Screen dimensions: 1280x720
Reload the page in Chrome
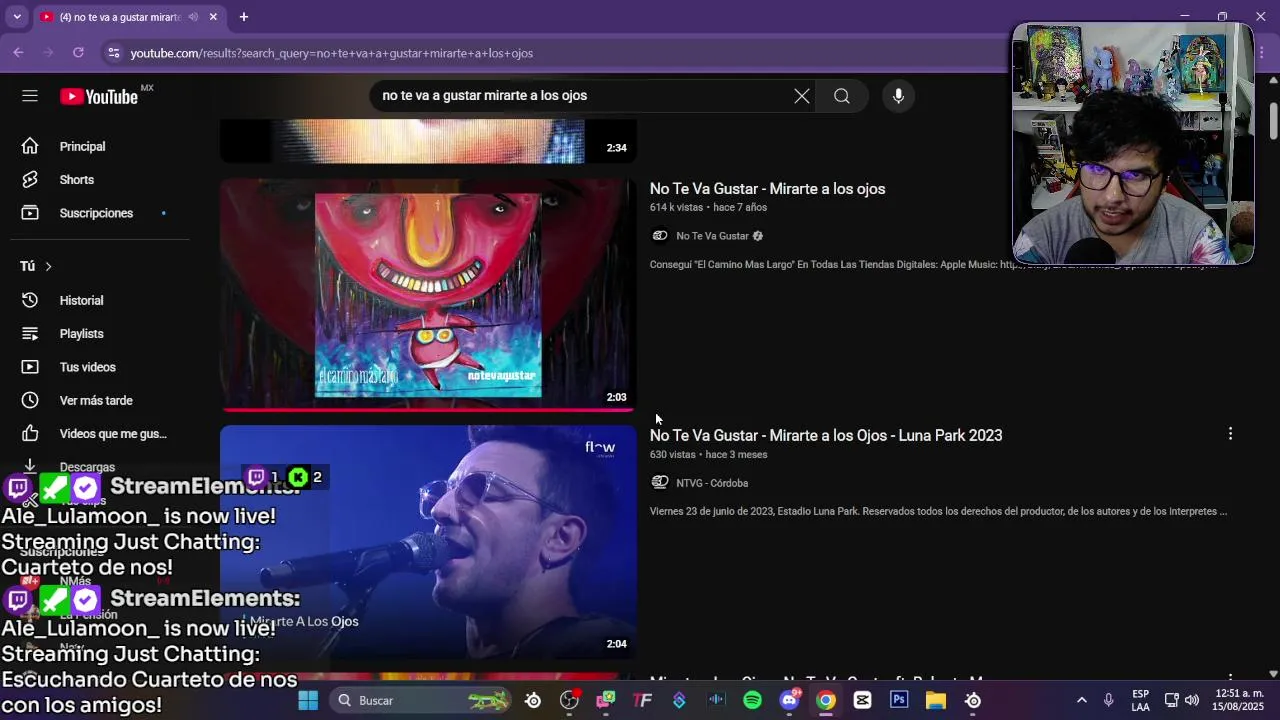point(78,53)
